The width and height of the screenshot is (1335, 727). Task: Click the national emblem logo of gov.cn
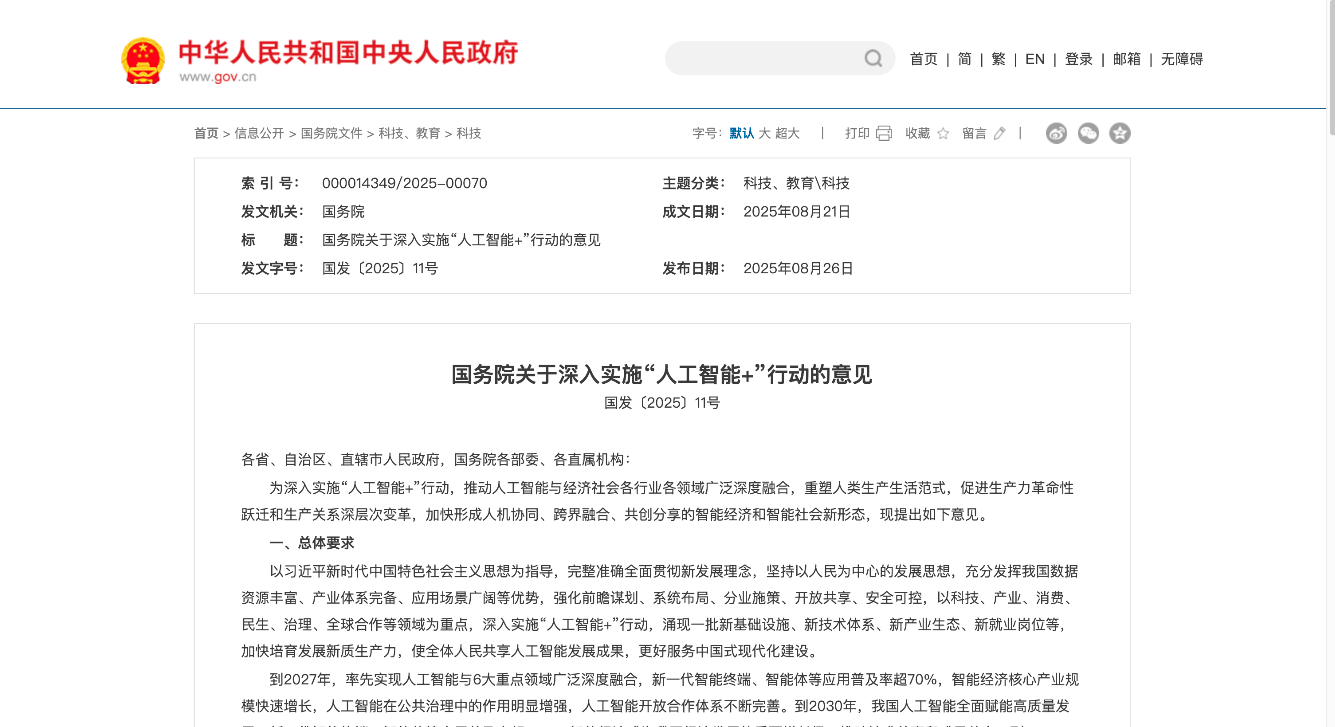click(x=140, y=60)
